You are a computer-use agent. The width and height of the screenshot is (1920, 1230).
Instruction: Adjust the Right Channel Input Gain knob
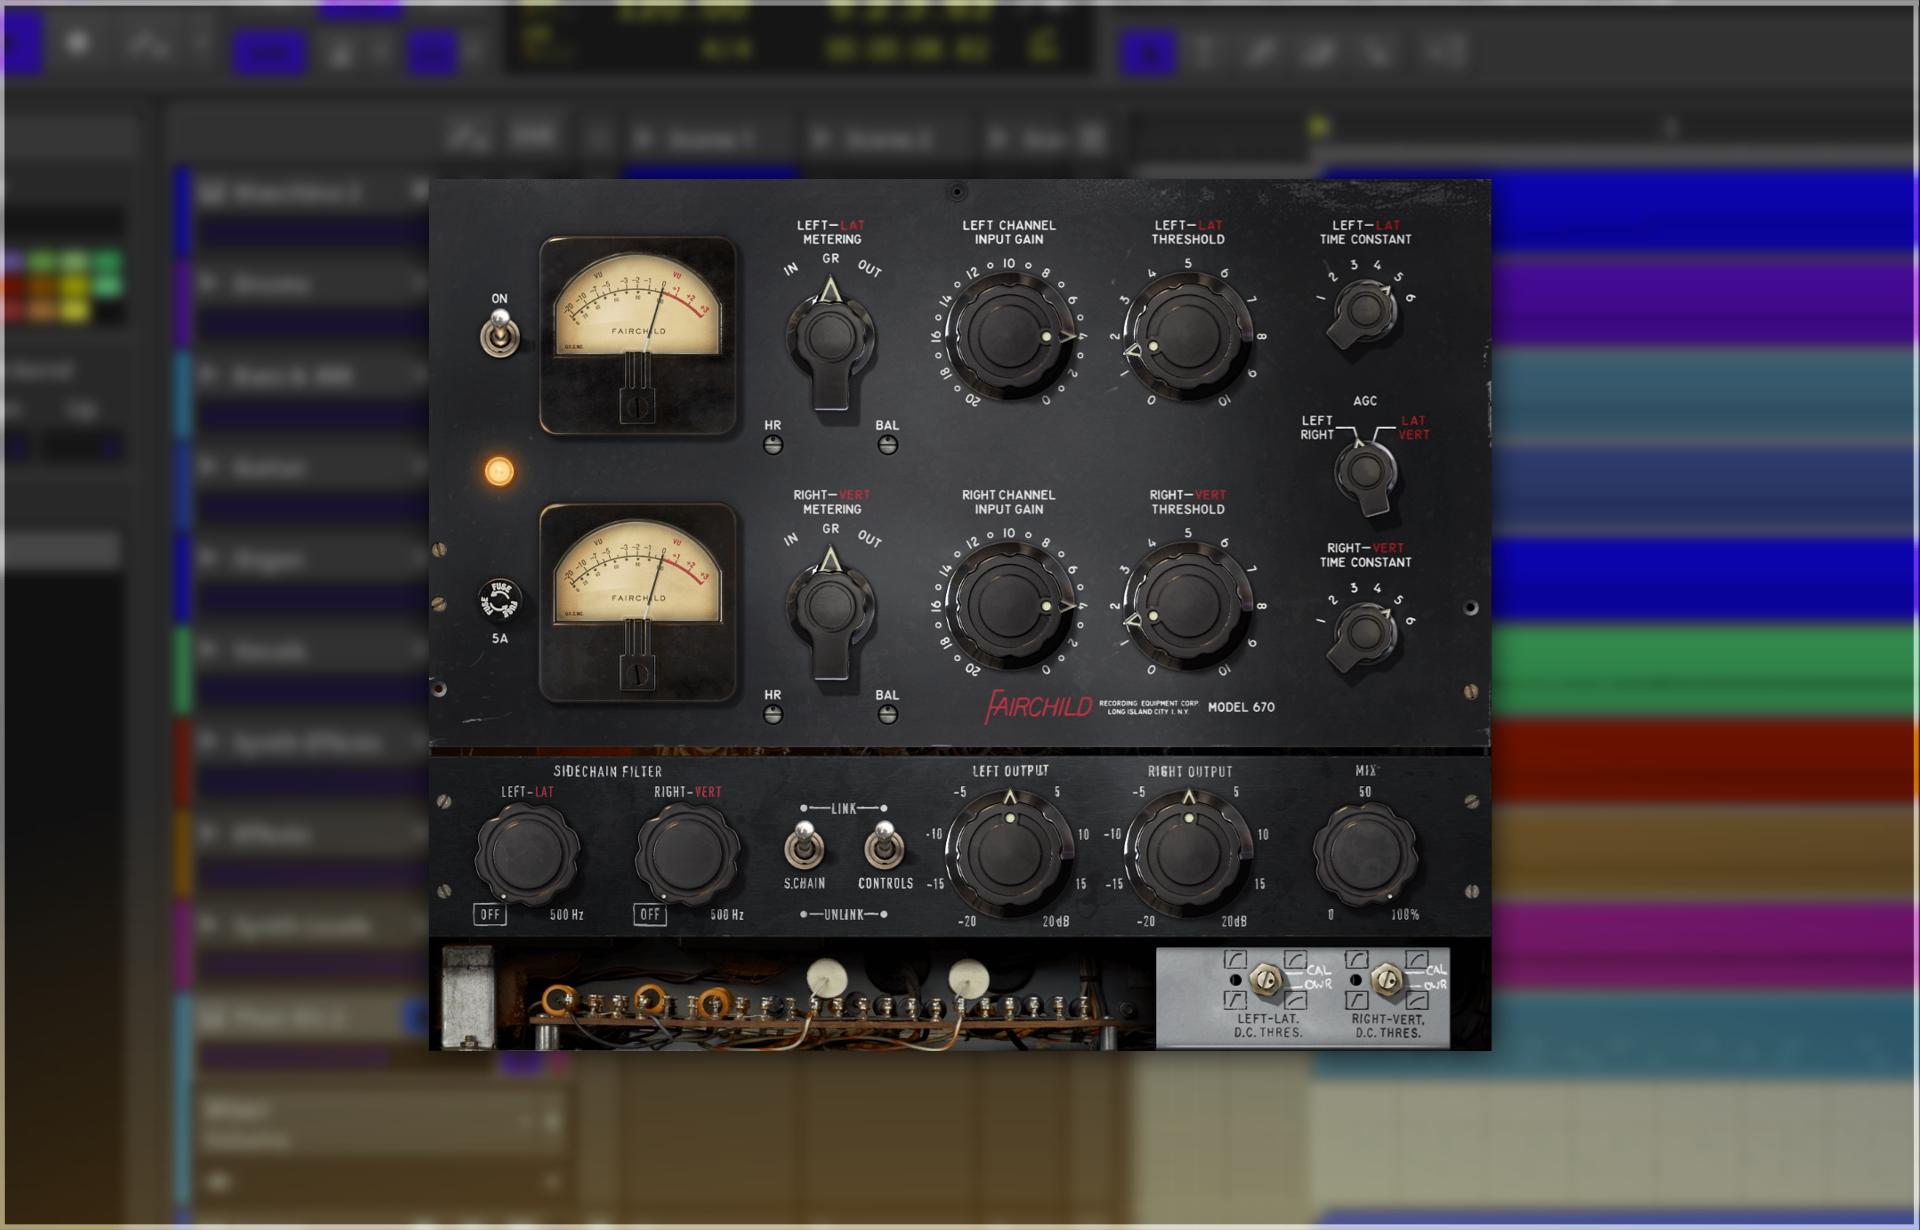point(1010,607)
